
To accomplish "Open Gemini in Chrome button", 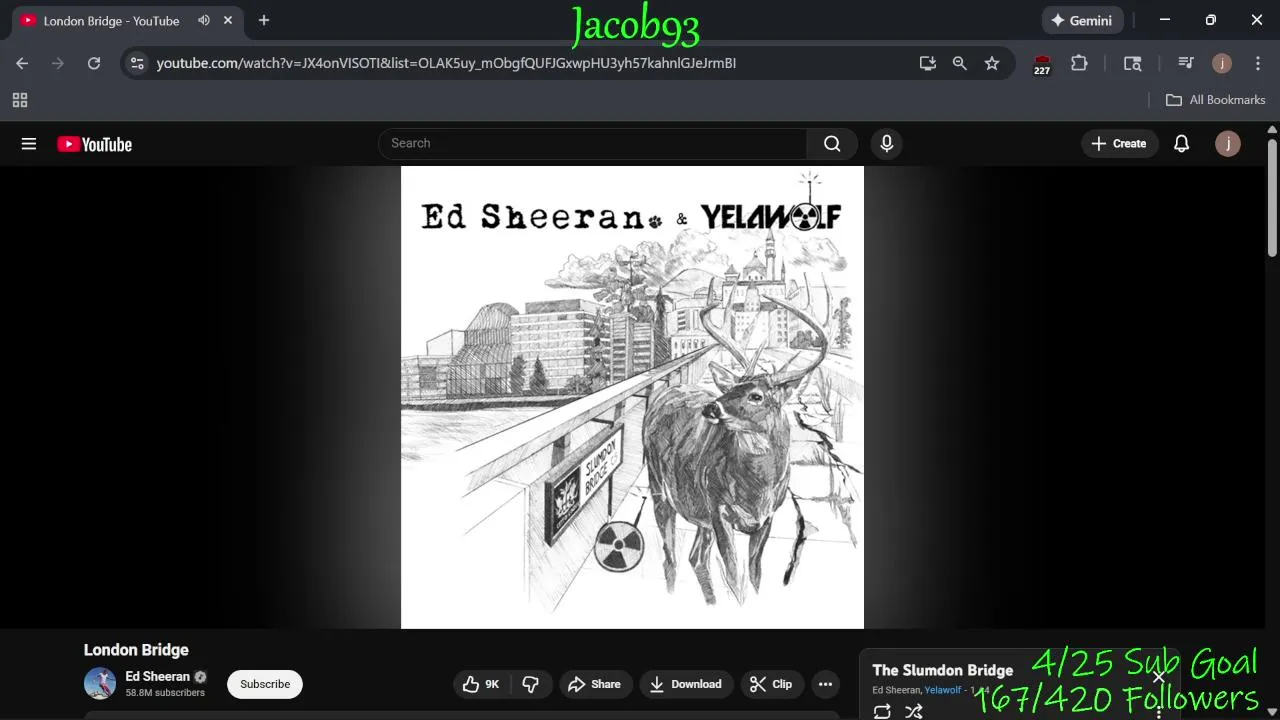I will tap(1084, 20).
